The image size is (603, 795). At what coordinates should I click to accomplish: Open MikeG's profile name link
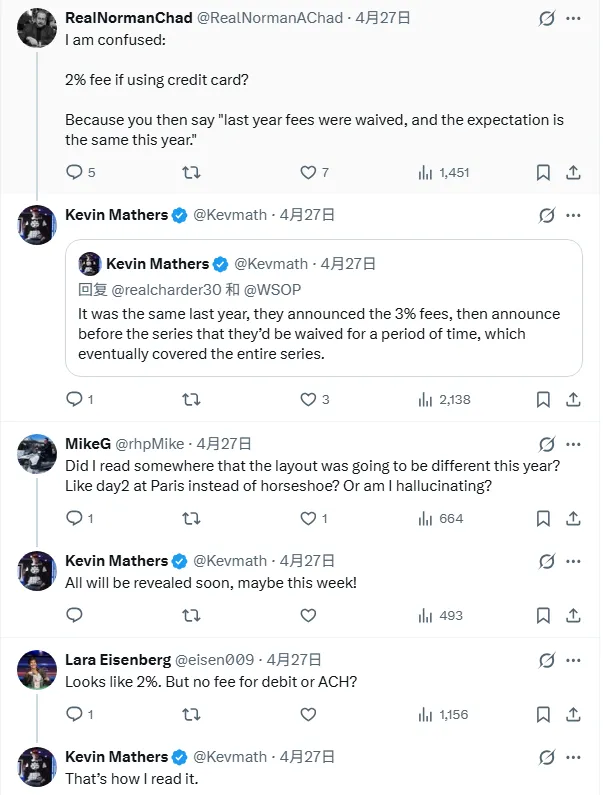(x=88, y=443)
